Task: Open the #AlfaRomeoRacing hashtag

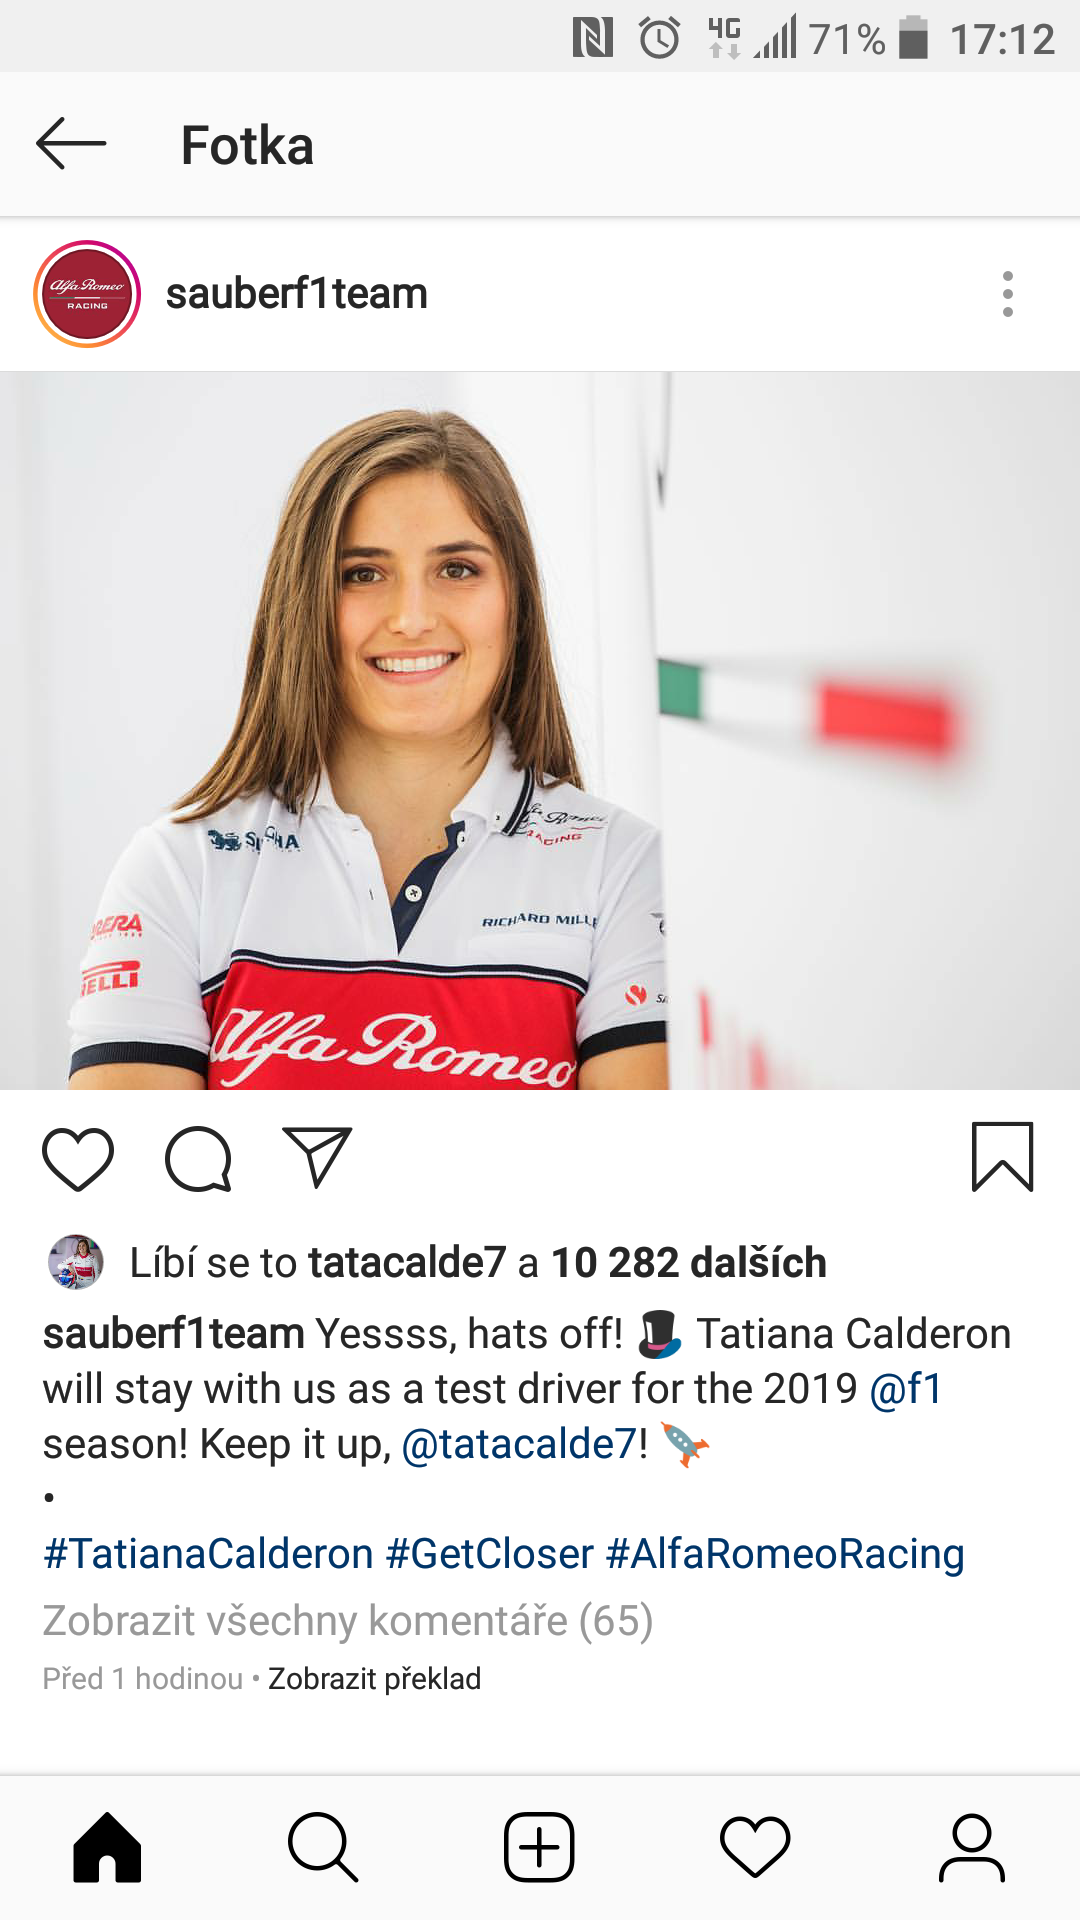Action: pyautogui.click(x=785, y=1554)
